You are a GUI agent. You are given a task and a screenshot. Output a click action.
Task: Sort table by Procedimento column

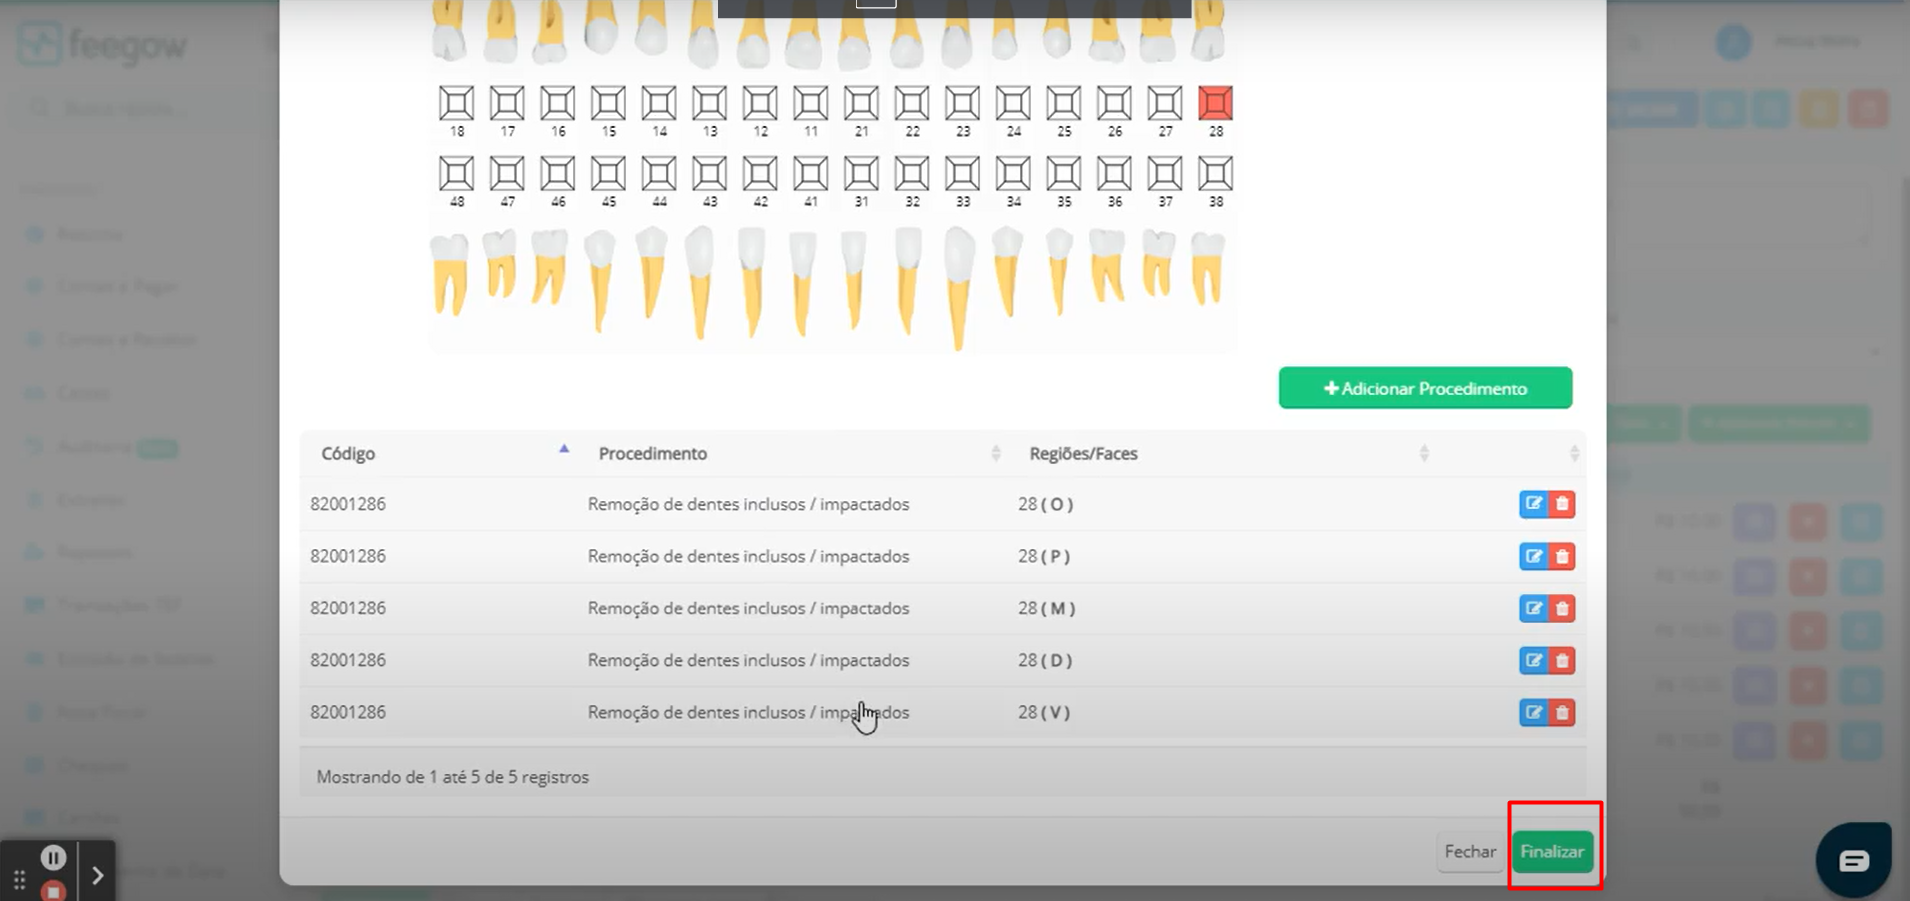coord(793,453)
